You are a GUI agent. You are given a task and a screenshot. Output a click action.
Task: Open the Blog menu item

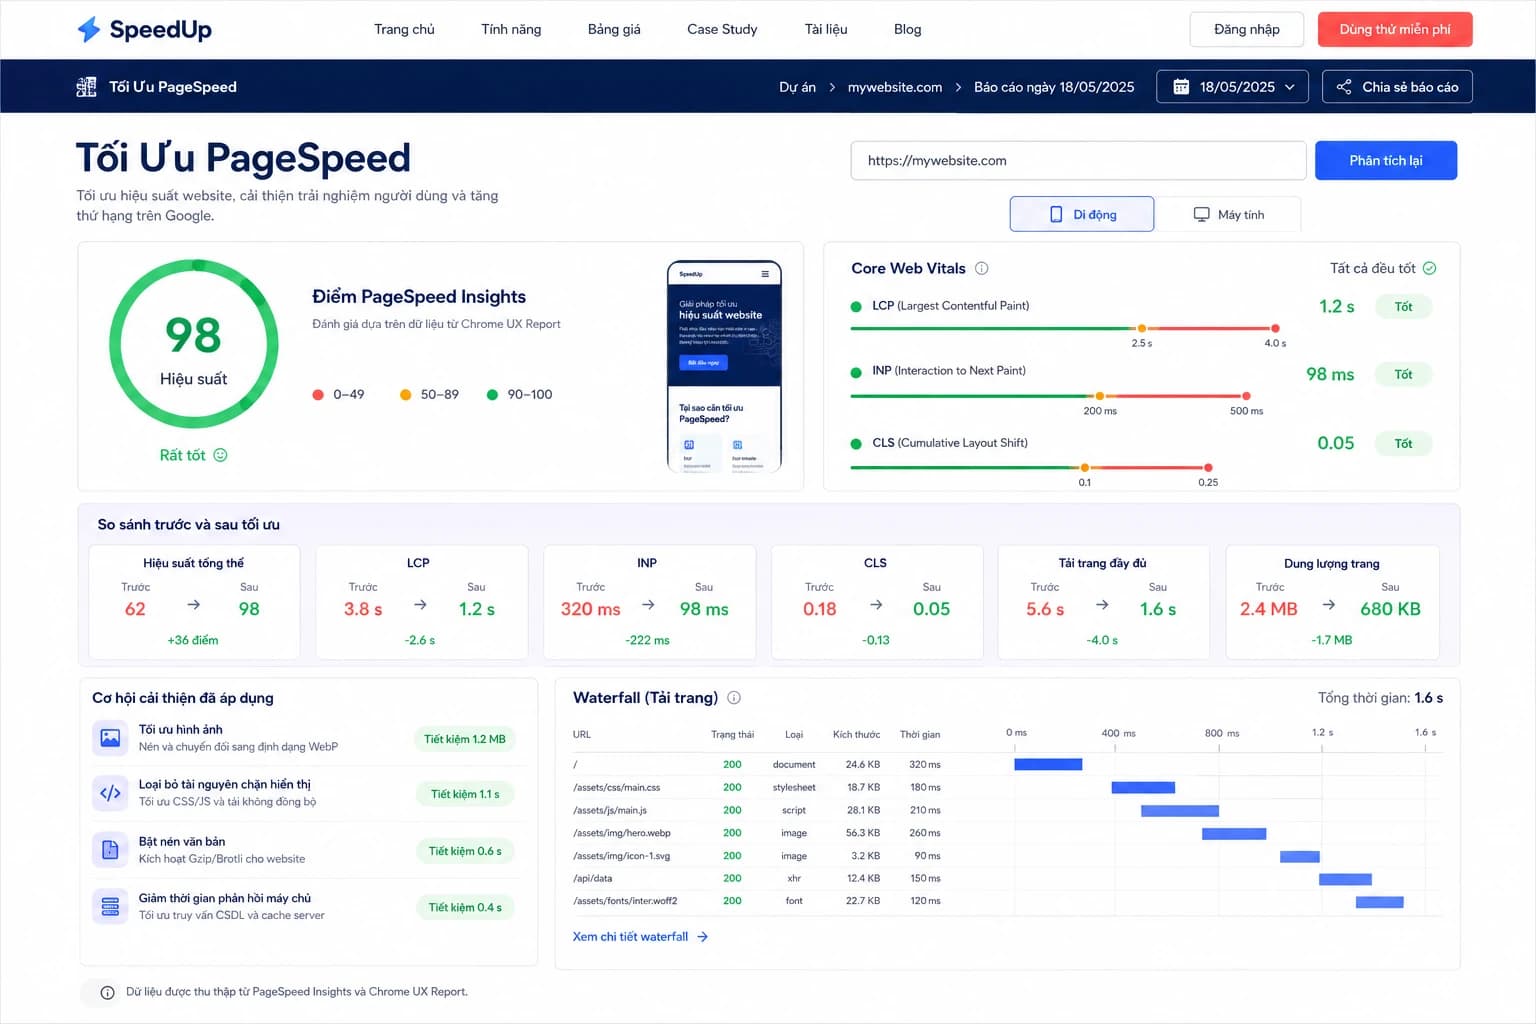click(908, 29)
